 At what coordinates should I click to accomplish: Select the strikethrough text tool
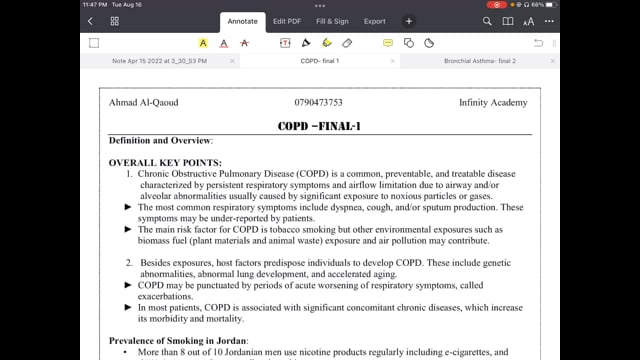point(244,43)
